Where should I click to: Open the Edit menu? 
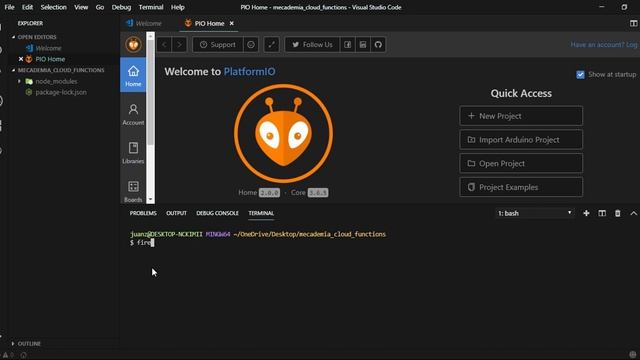(x=27, y=7)
